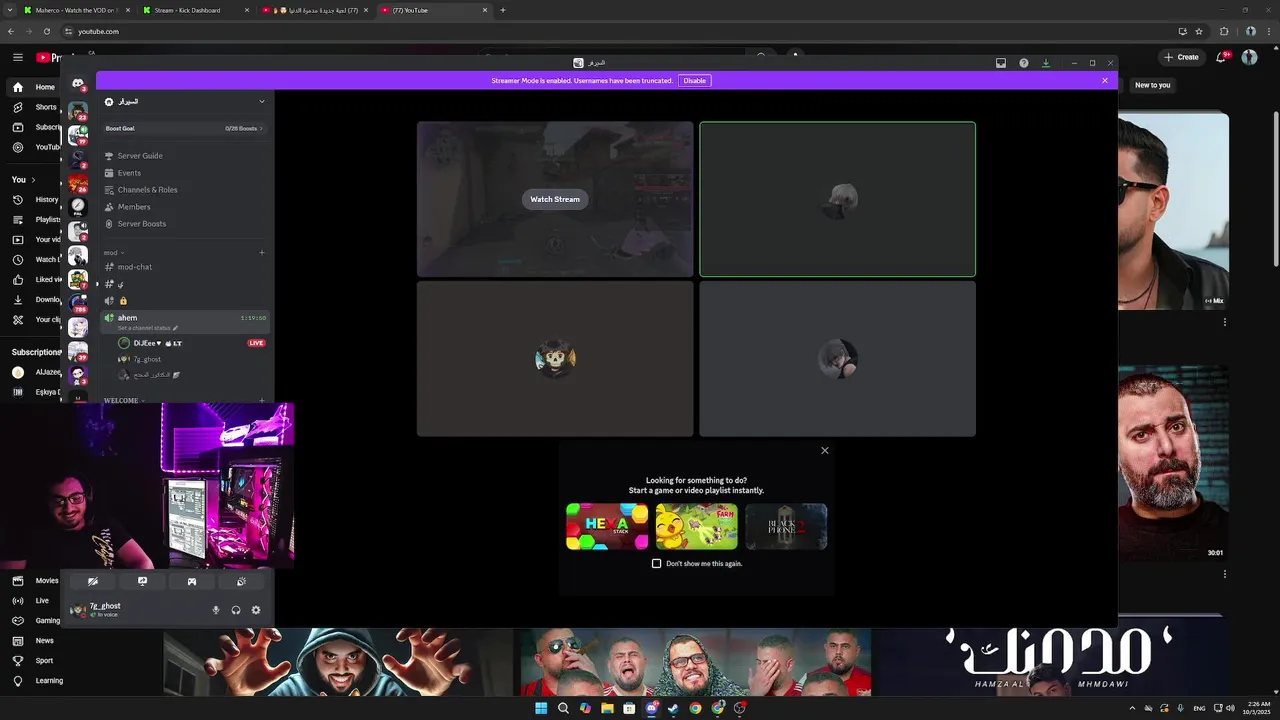The width and height of the screenshot is (1280, 720).
Task: Toggle camera off button in Discord voice panel
Action: 93,581
